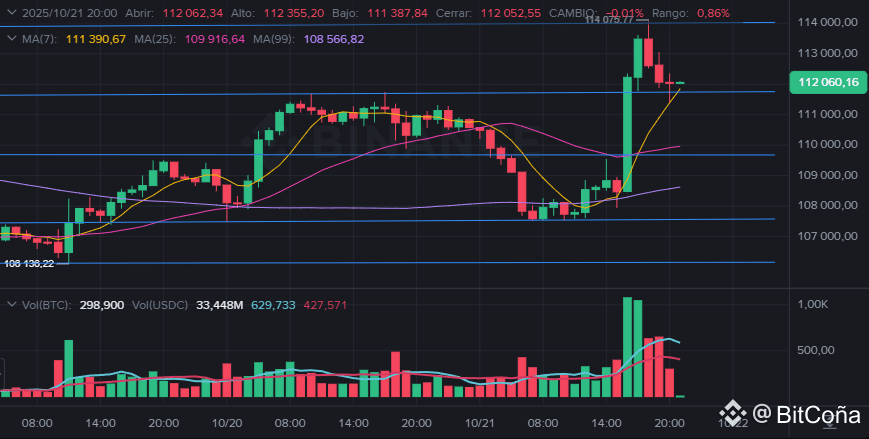Click the 109 000,00 price axis label

point(827,175)
